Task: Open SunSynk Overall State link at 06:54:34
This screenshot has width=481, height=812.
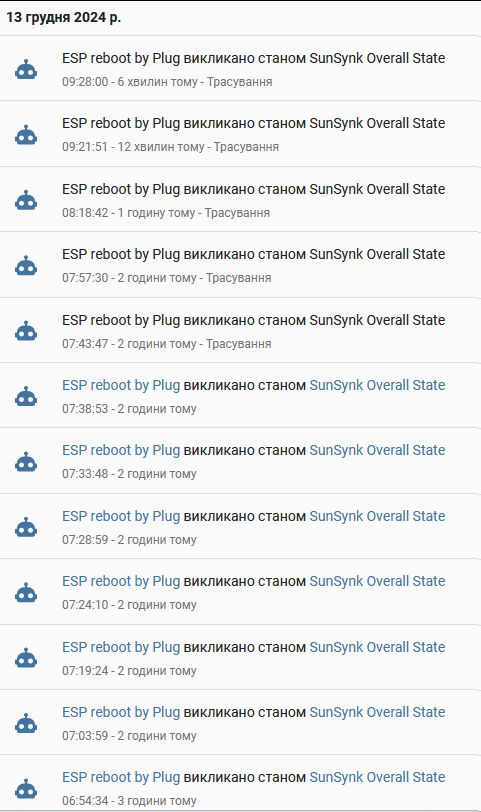Action: pos(377,777)
